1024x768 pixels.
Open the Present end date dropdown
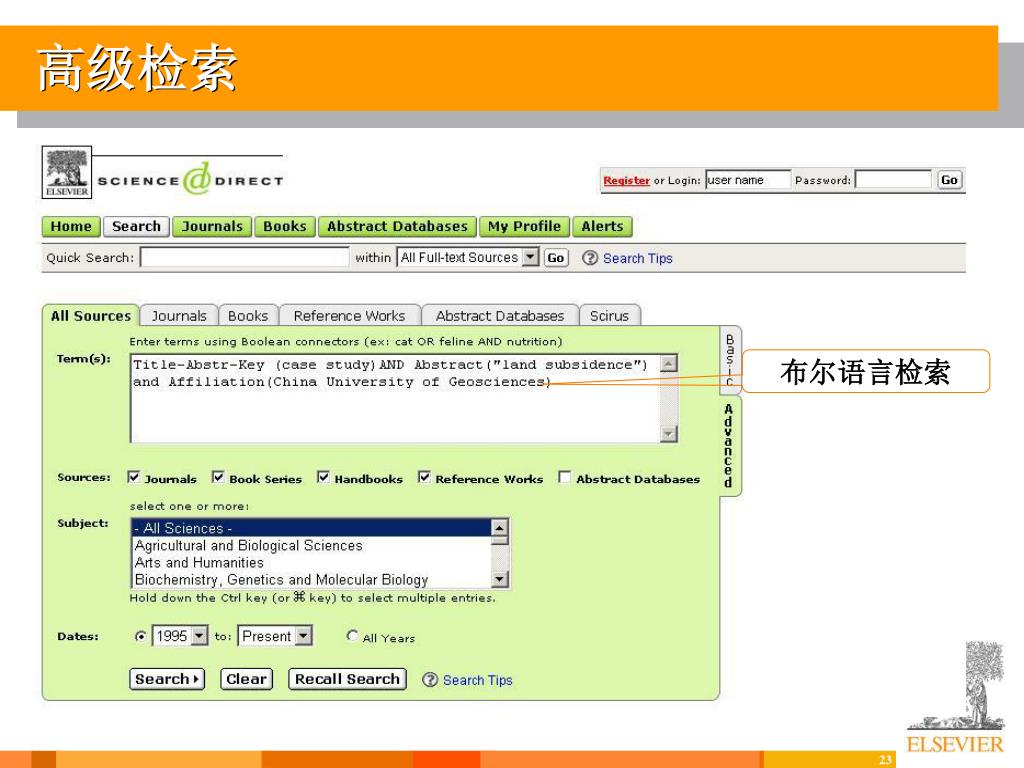coord(304,635)
